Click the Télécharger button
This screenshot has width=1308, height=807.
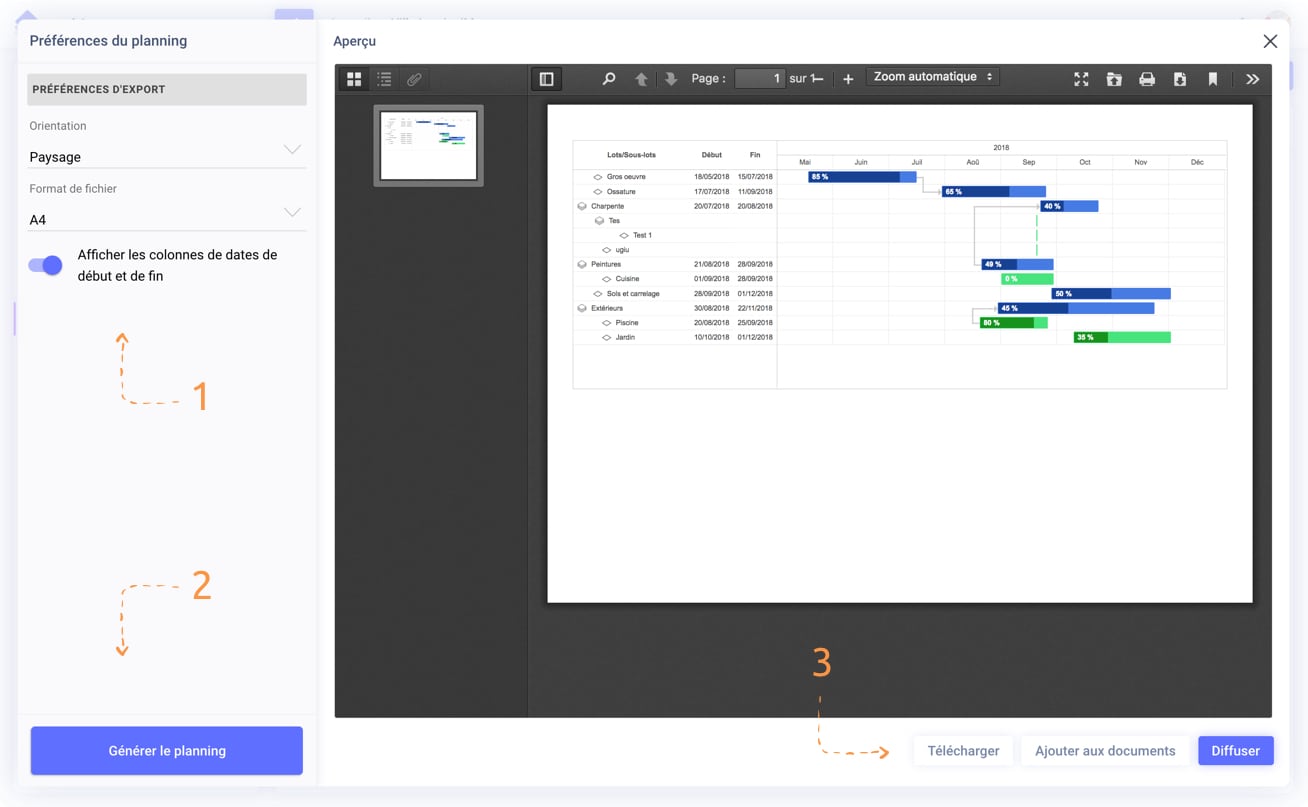pyautogui.click(x=963, y=750)
